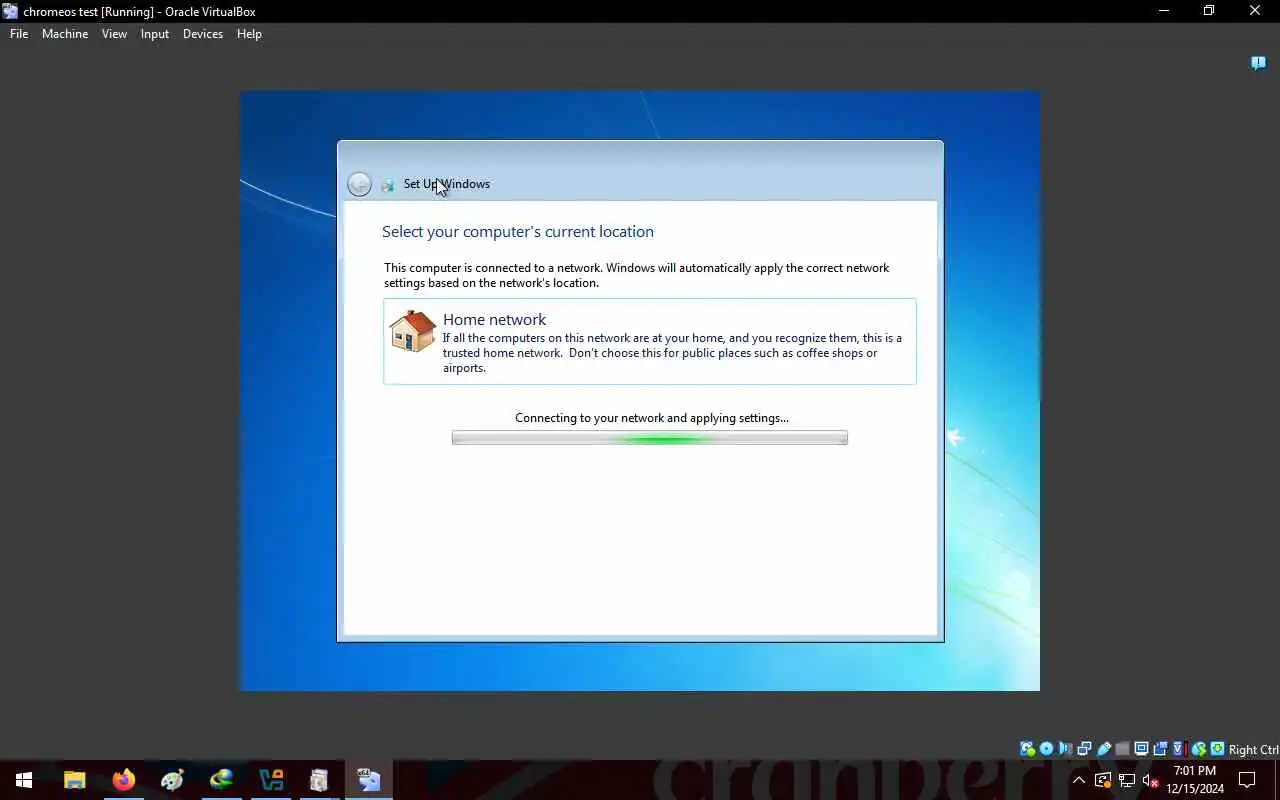Open the VirtualBox notification center icon
This screenshot has width=1280, height=800.
coord(1259,63)
